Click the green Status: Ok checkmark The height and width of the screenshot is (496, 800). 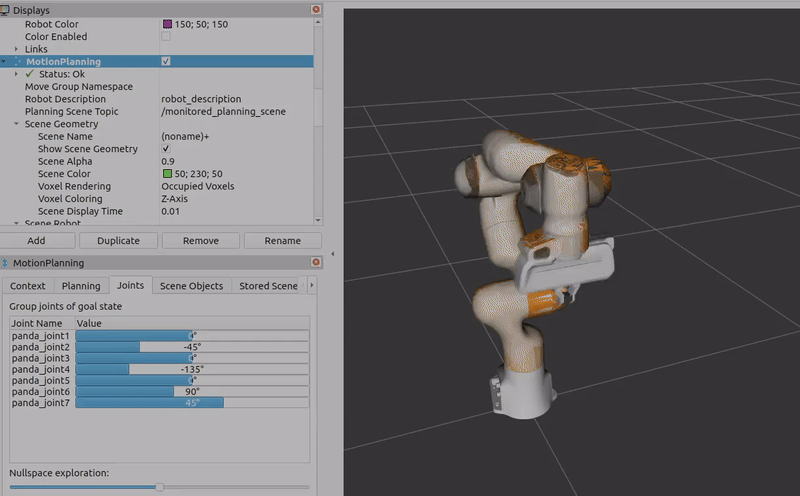pos(30,74)
